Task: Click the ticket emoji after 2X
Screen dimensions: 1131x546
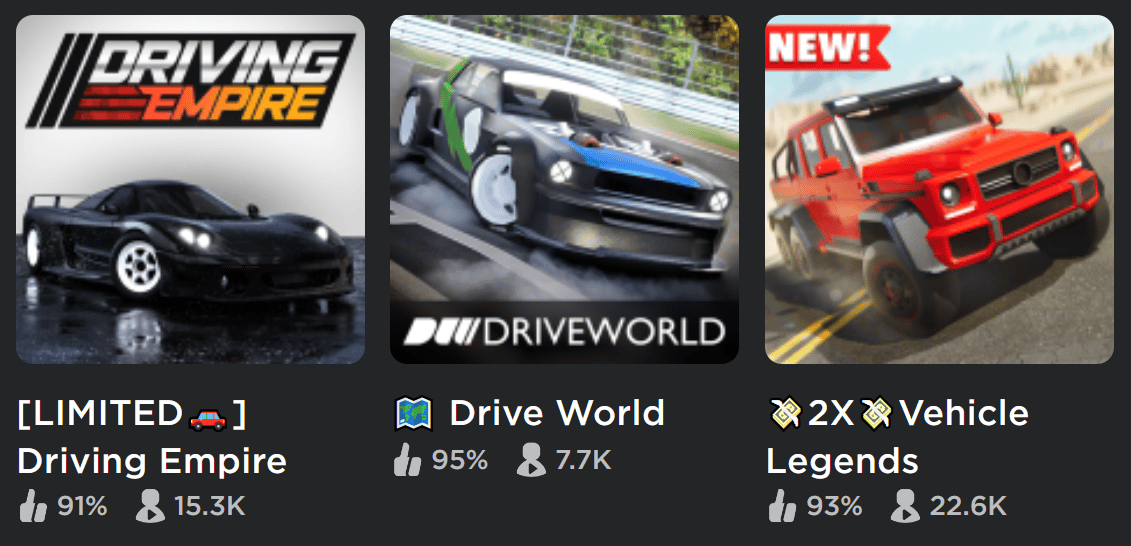Action: point(876,413)
